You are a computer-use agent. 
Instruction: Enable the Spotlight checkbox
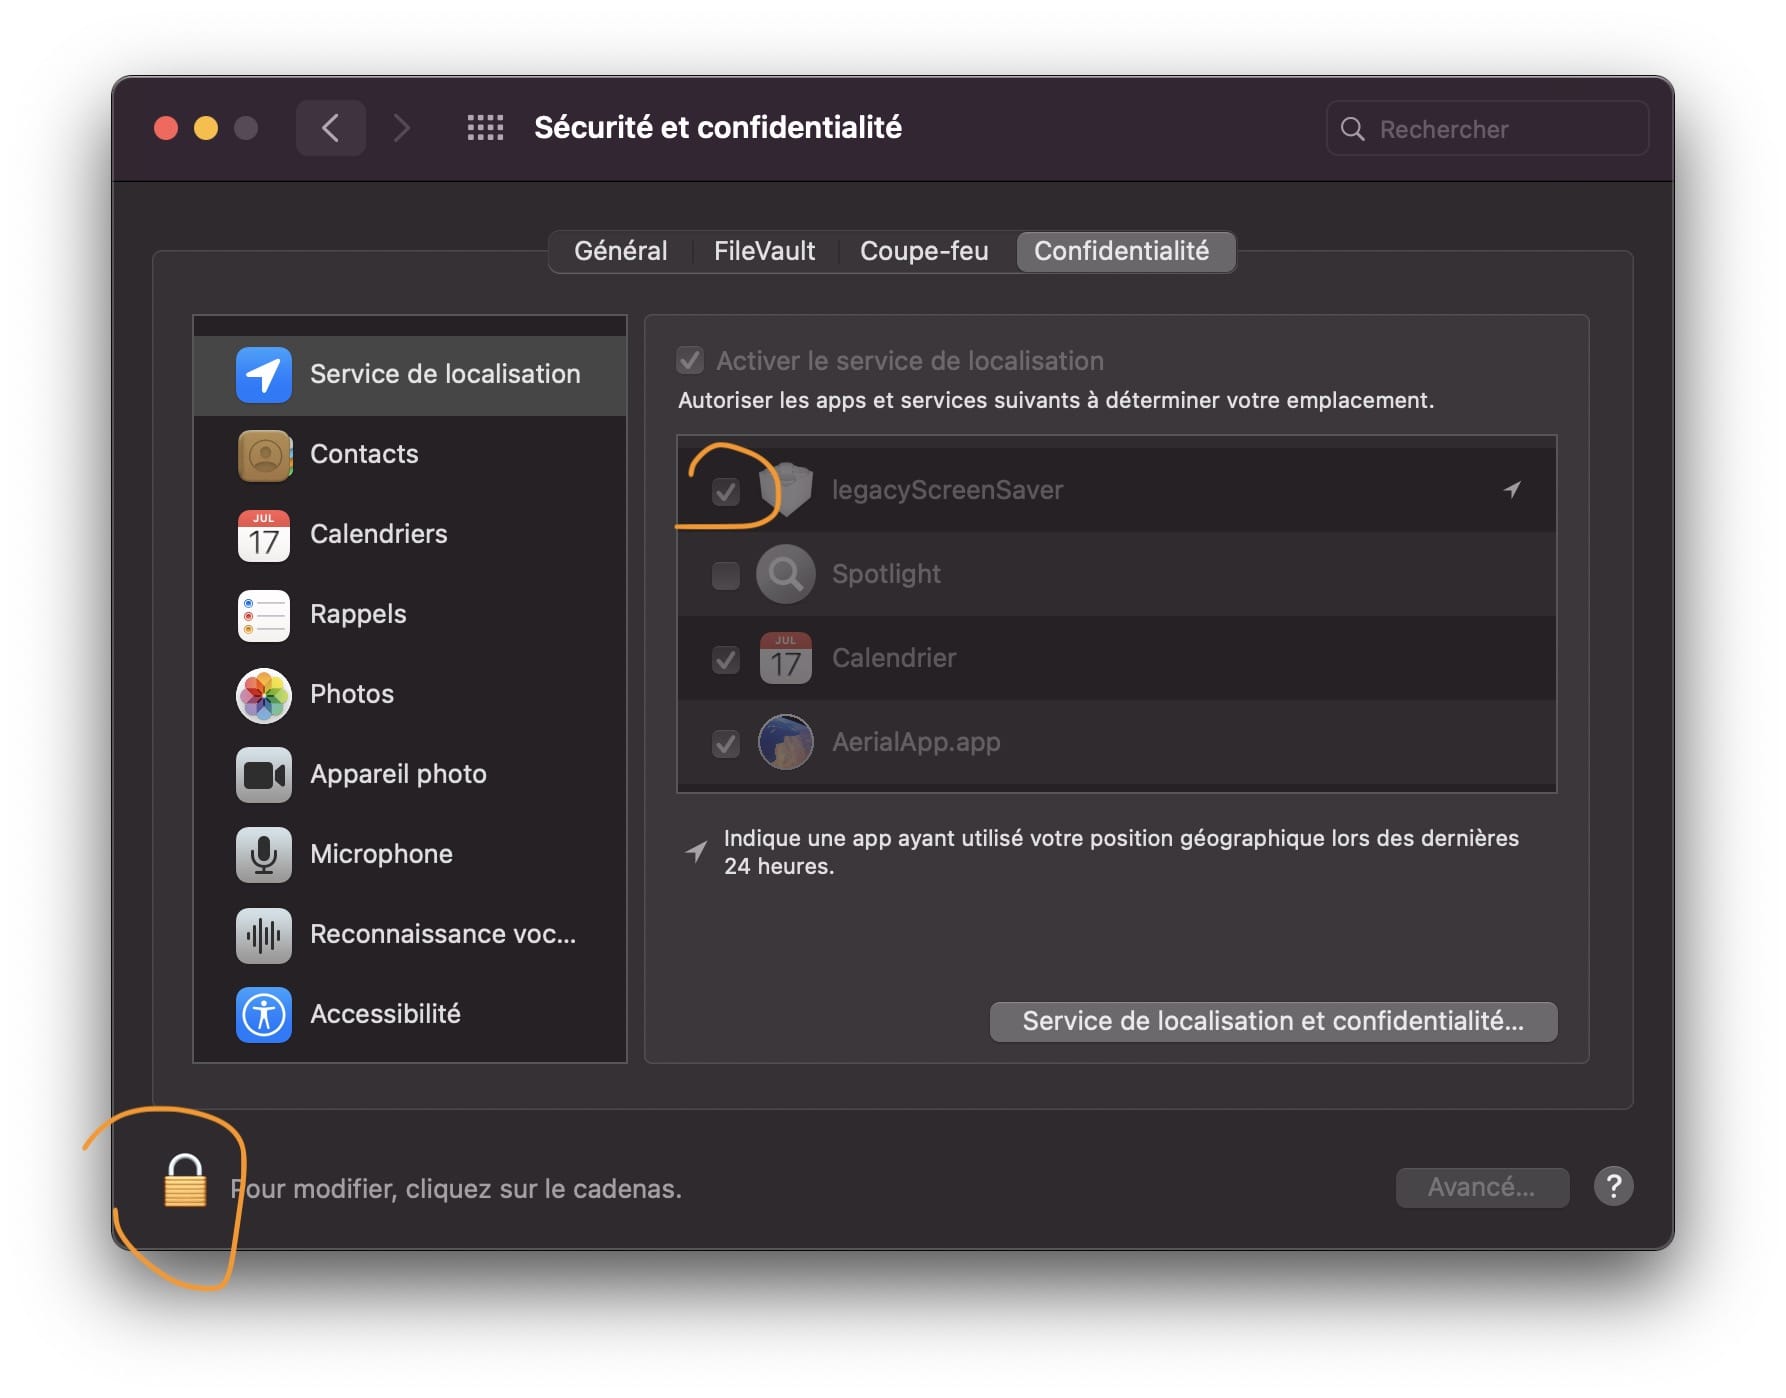[x=726, y=575]
